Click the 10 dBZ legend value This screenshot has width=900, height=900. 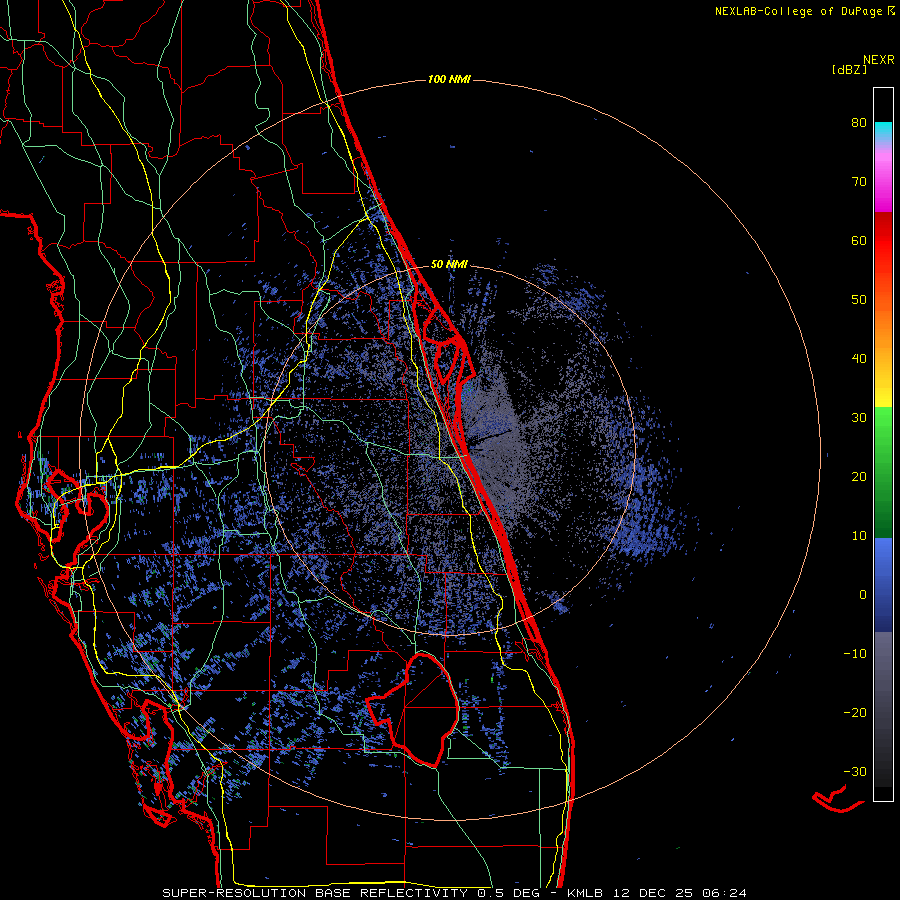pos(859,536)
